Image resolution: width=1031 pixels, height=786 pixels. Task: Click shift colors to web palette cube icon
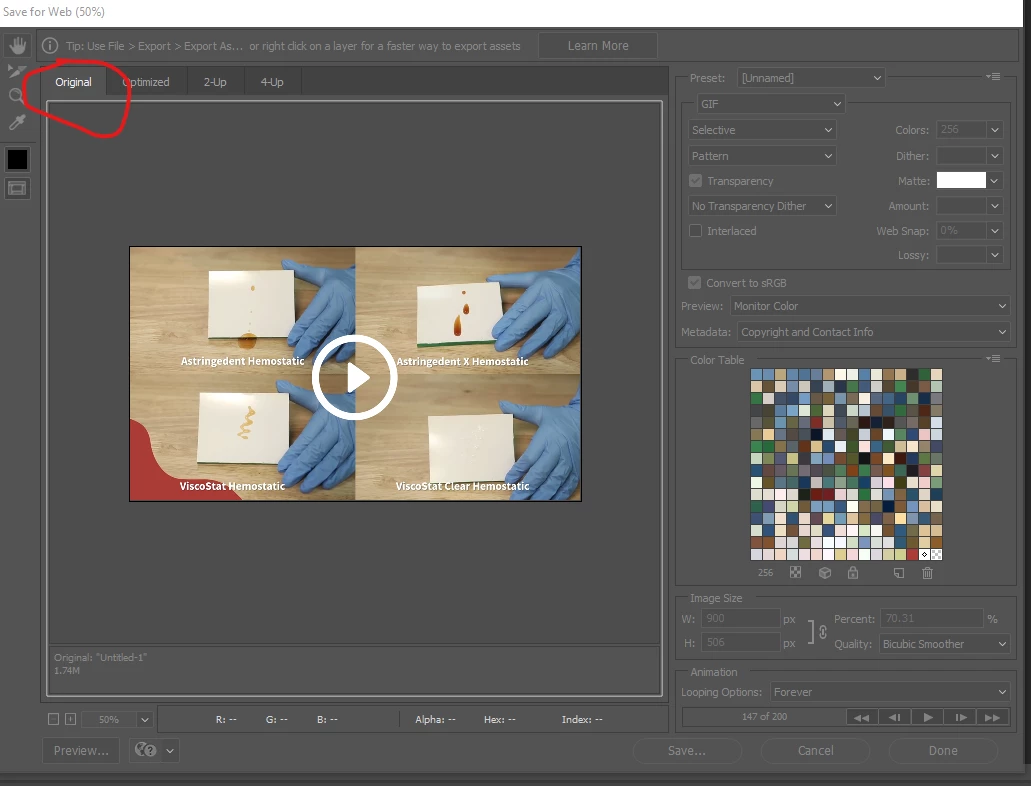[825, 573]
